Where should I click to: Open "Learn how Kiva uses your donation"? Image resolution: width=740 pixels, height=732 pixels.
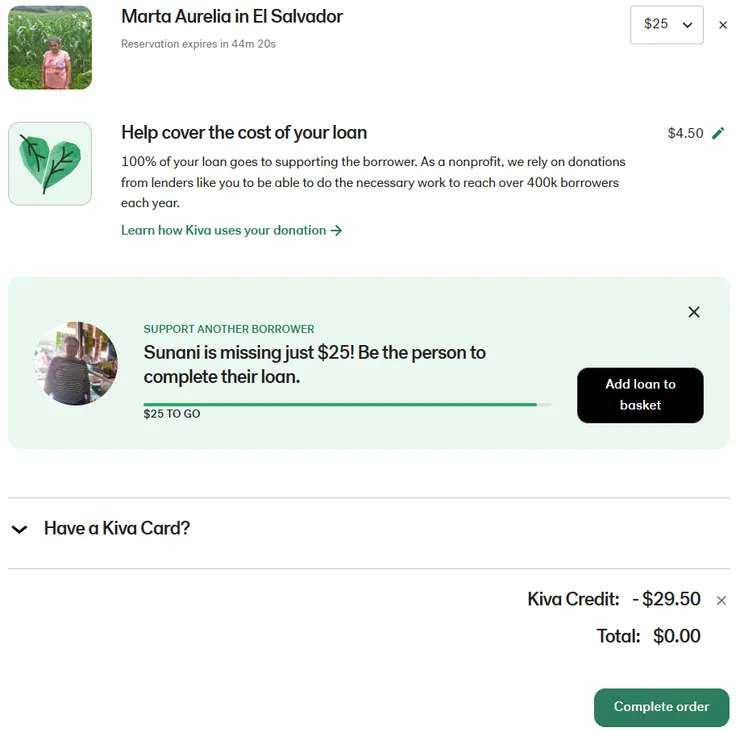click(224, 230)
